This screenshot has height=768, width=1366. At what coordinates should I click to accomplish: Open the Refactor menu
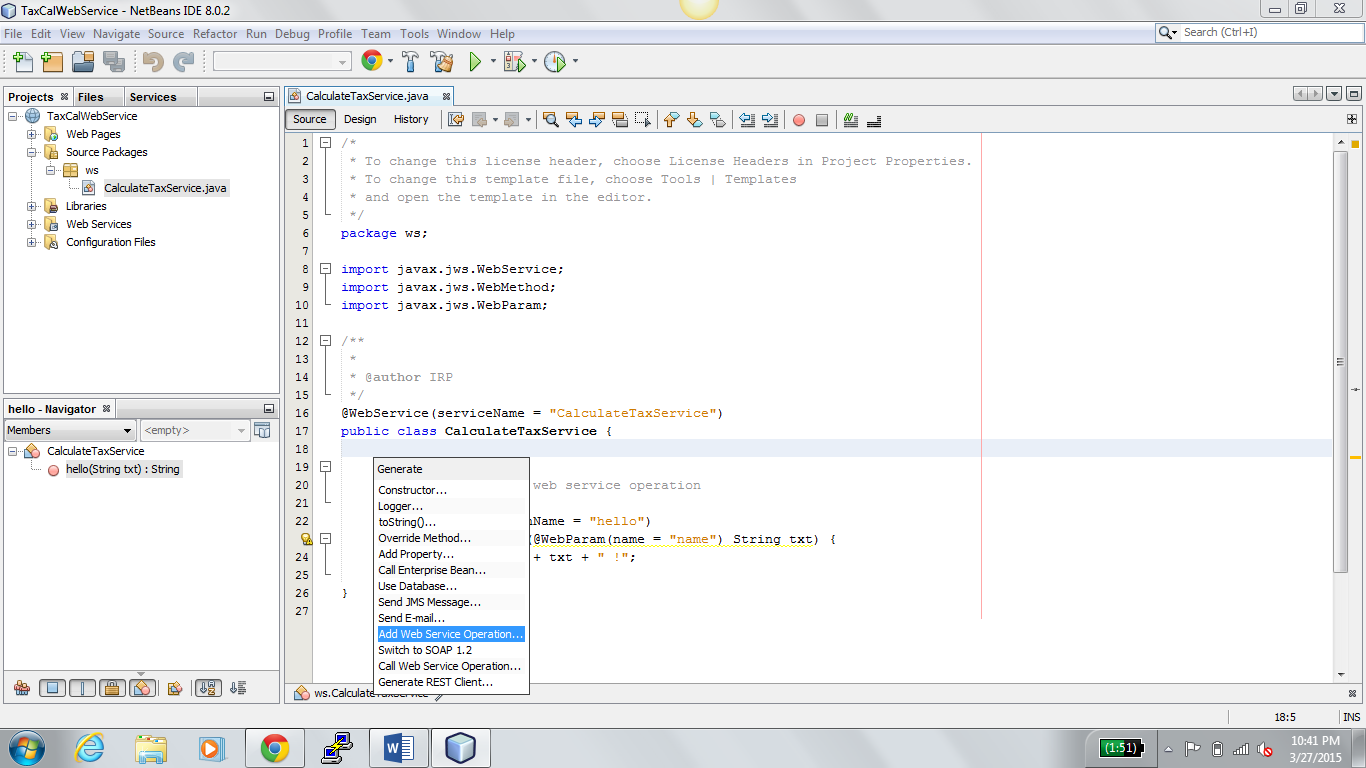tap(215, 33)
